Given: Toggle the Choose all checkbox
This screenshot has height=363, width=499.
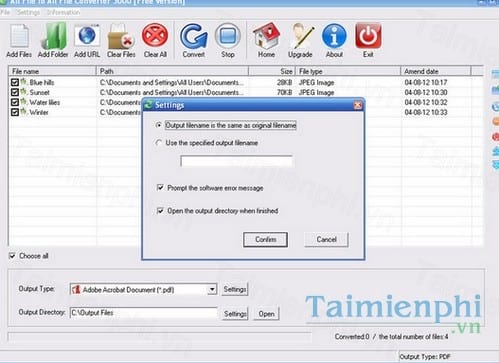Looking at the screenshot, I should pyautogui.click(x=12, y=256).
